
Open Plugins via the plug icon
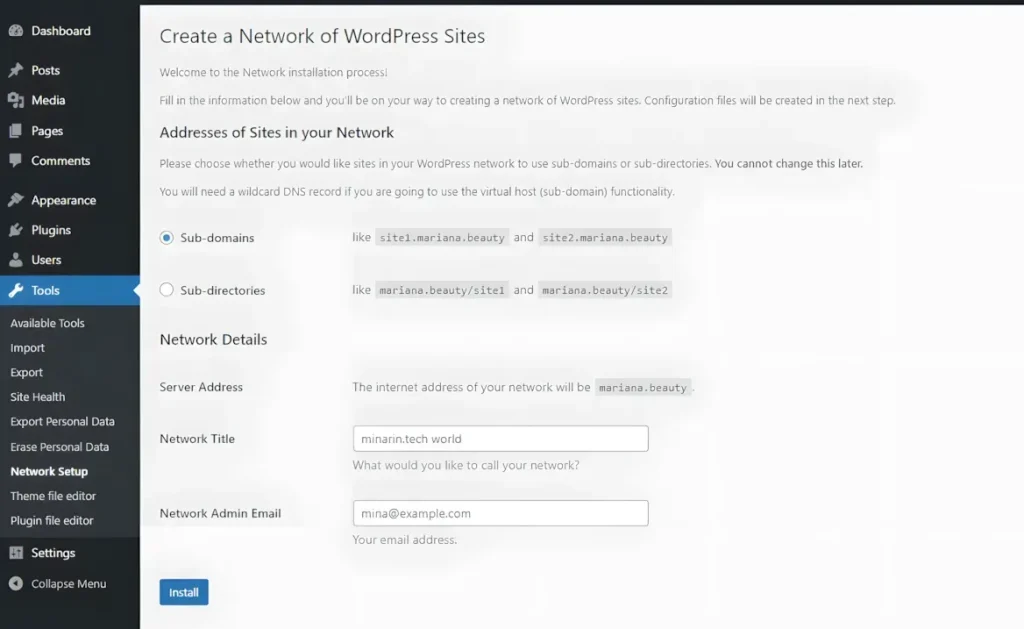point(15,229)
